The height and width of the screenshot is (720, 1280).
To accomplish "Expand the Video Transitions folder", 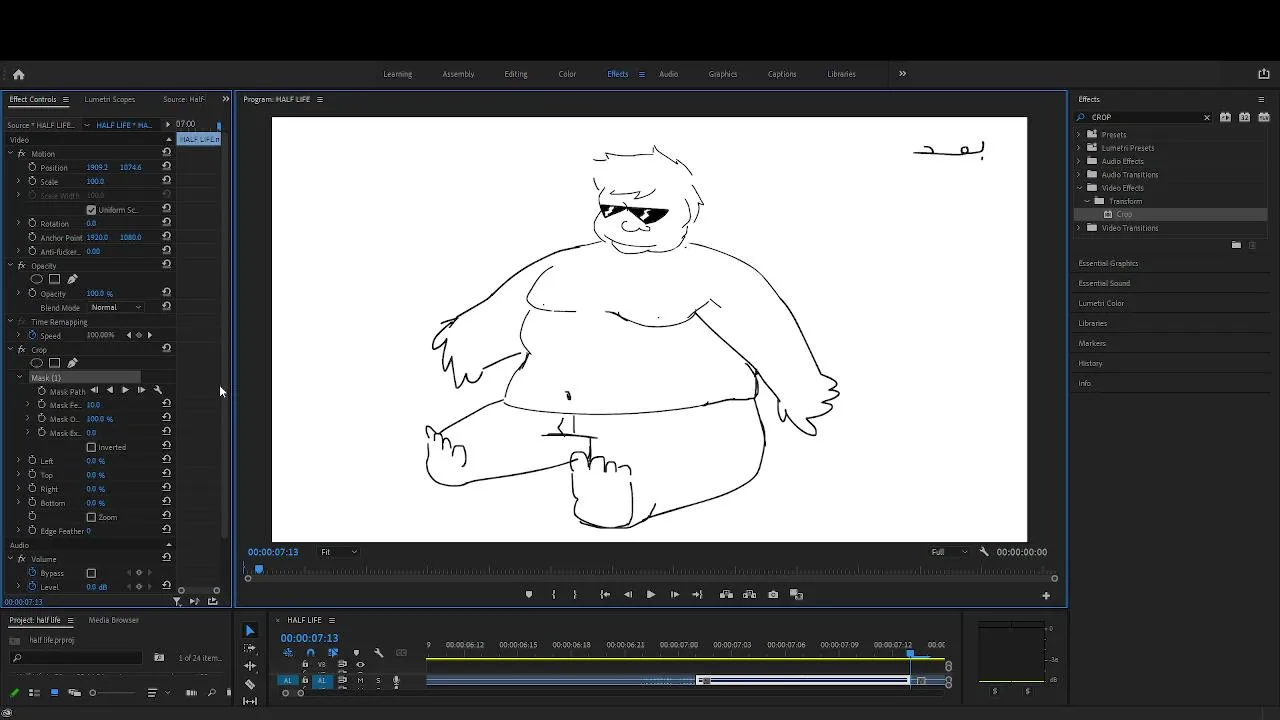I will [1079, 228].
